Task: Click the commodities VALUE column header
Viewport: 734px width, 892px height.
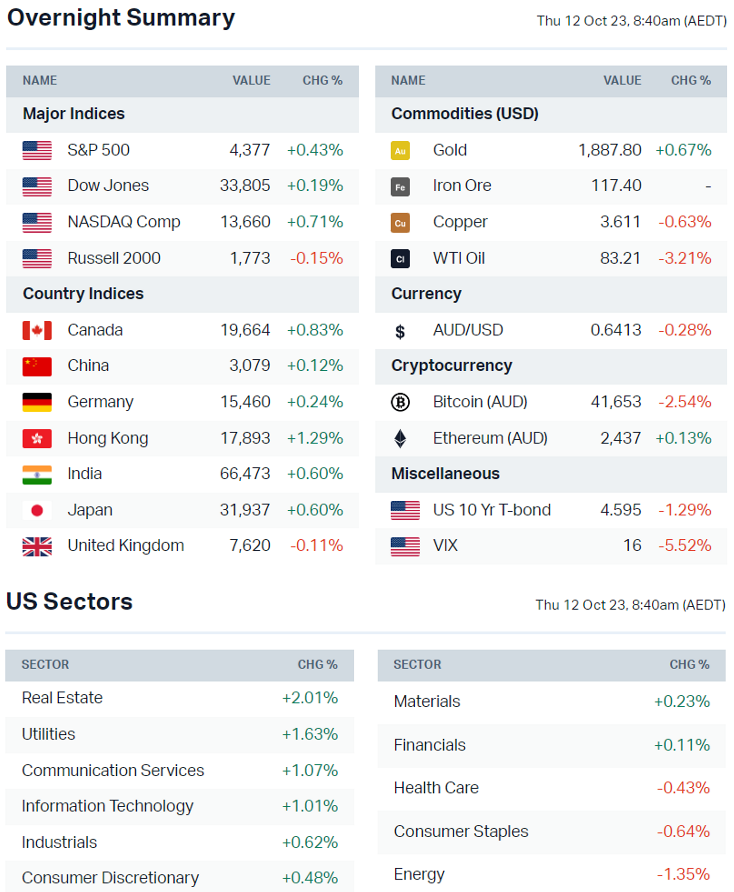Action: click(622, 80)
